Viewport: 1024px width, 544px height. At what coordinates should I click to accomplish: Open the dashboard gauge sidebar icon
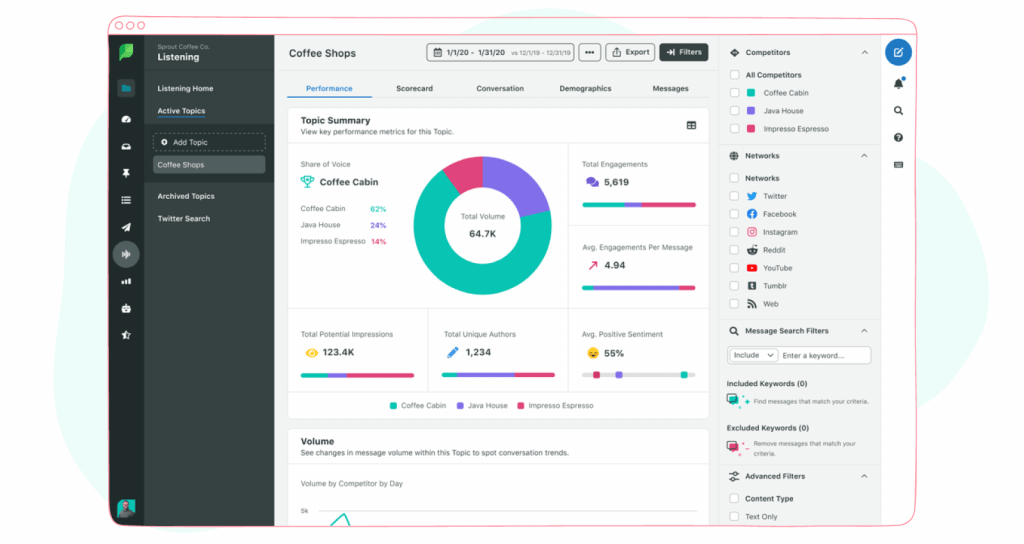pos(126,120)
